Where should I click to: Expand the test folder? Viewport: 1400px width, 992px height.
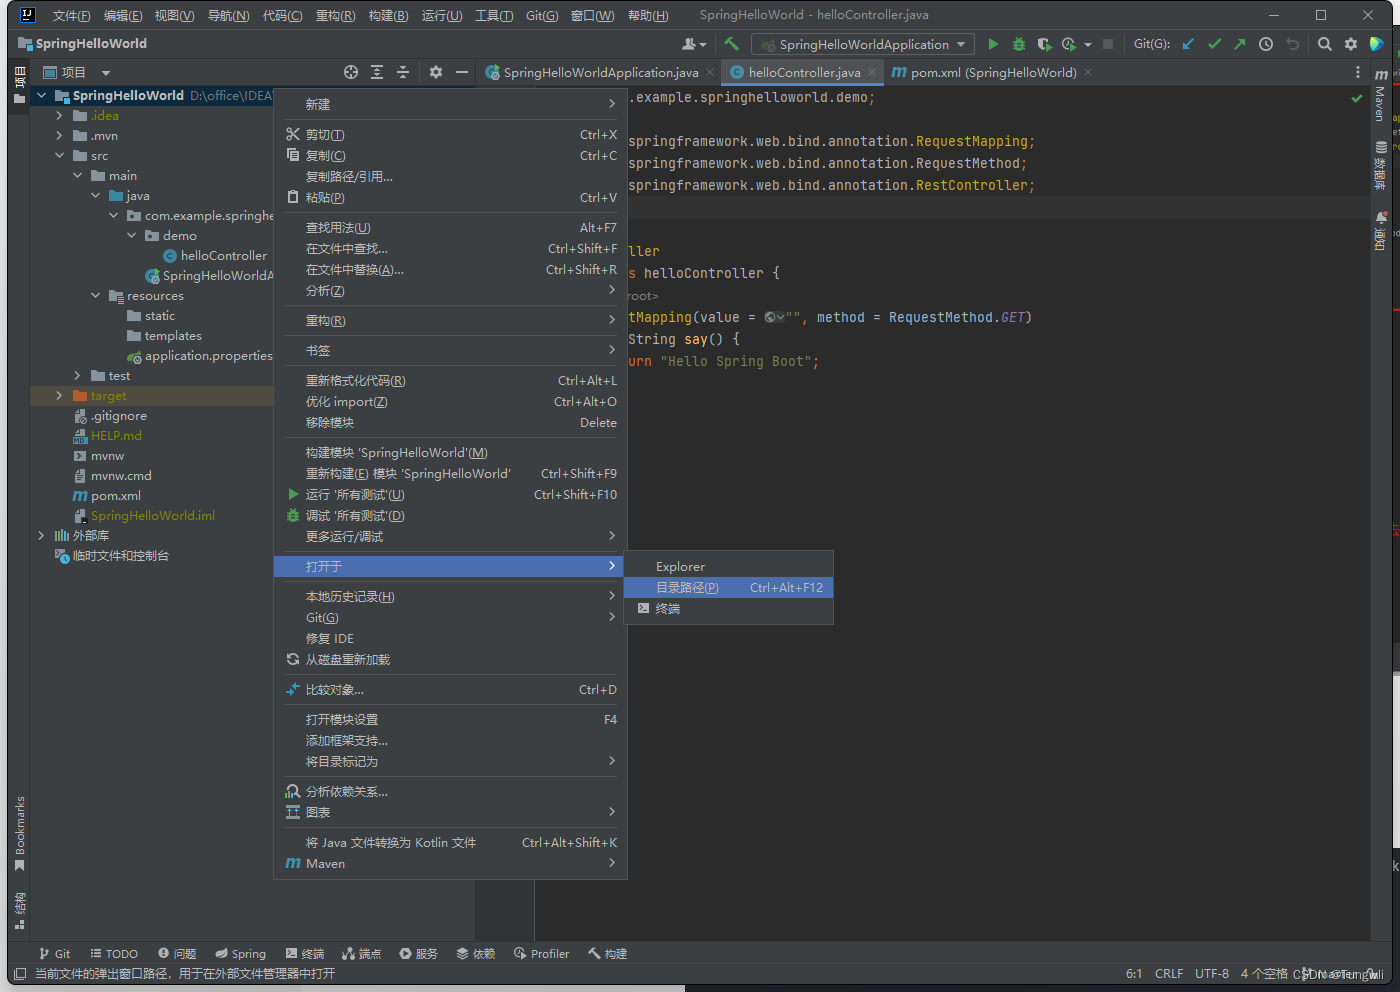click(x=77, y=376)
